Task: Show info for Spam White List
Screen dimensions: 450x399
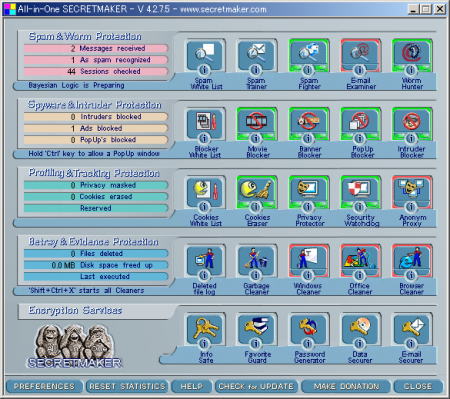Action: coord(204,70)
